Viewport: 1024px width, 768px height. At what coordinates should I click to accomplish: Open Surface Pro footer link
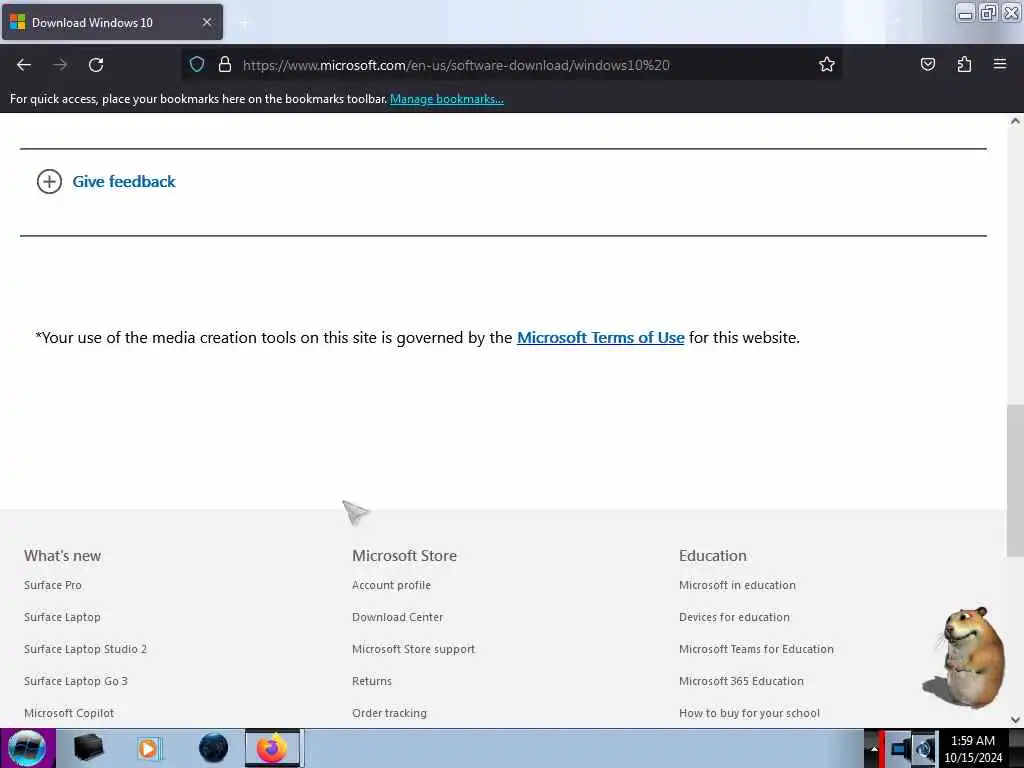[x=53, y=585]
